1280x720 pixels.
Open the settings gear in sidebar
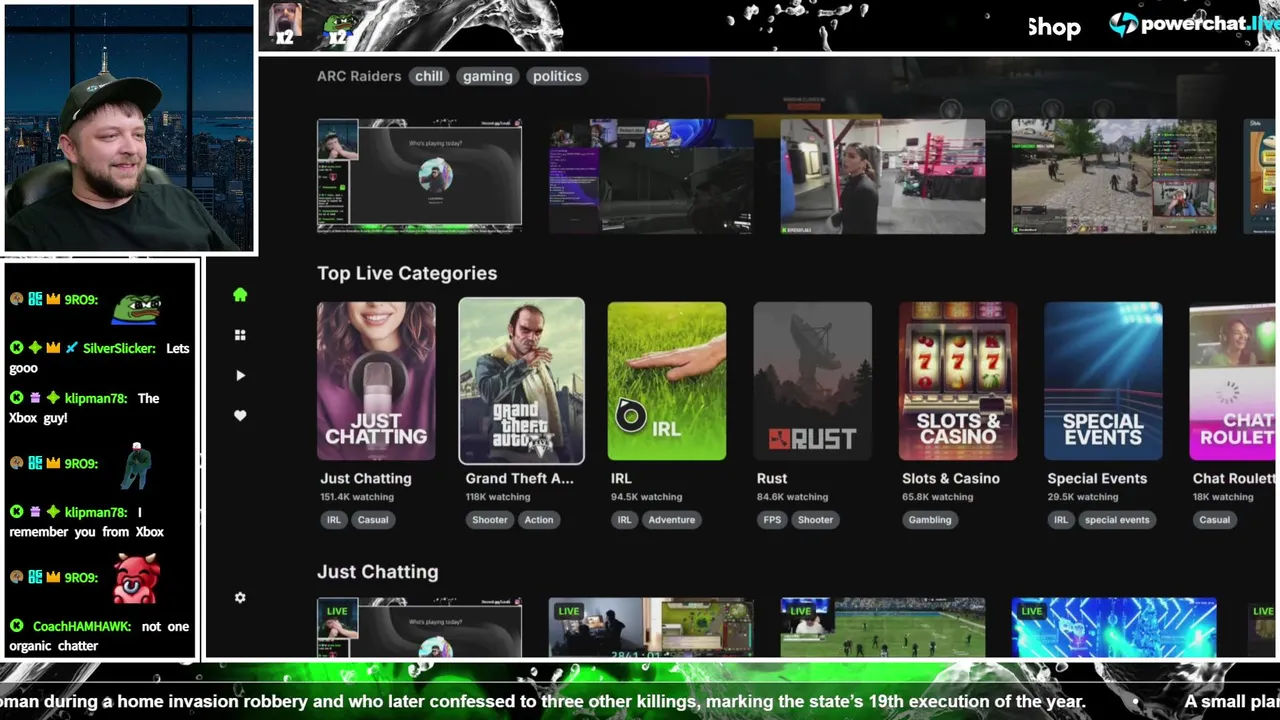click(x=240, y=597)
